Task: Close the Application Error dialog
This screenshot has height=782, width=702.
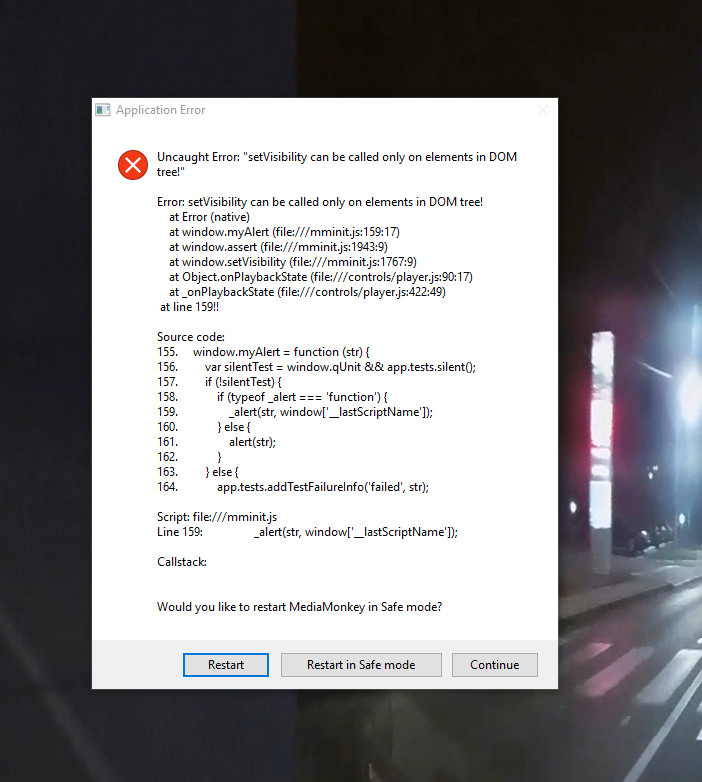Action: [542, 110]
